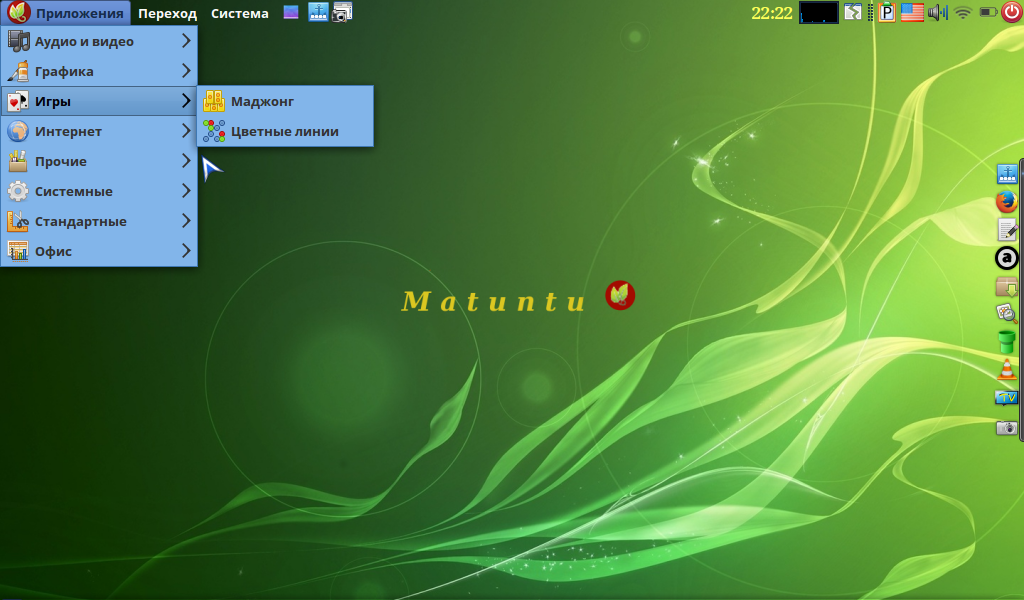Click the clock showing 22:22
1024x600 pixels.
pos(771,13)
